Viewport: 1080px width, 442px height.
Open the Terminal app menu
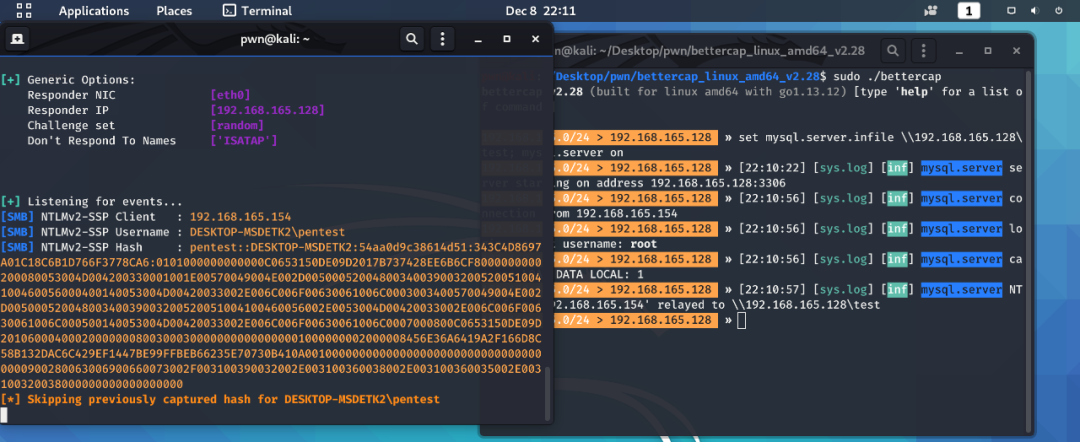[x=258, y=11]
